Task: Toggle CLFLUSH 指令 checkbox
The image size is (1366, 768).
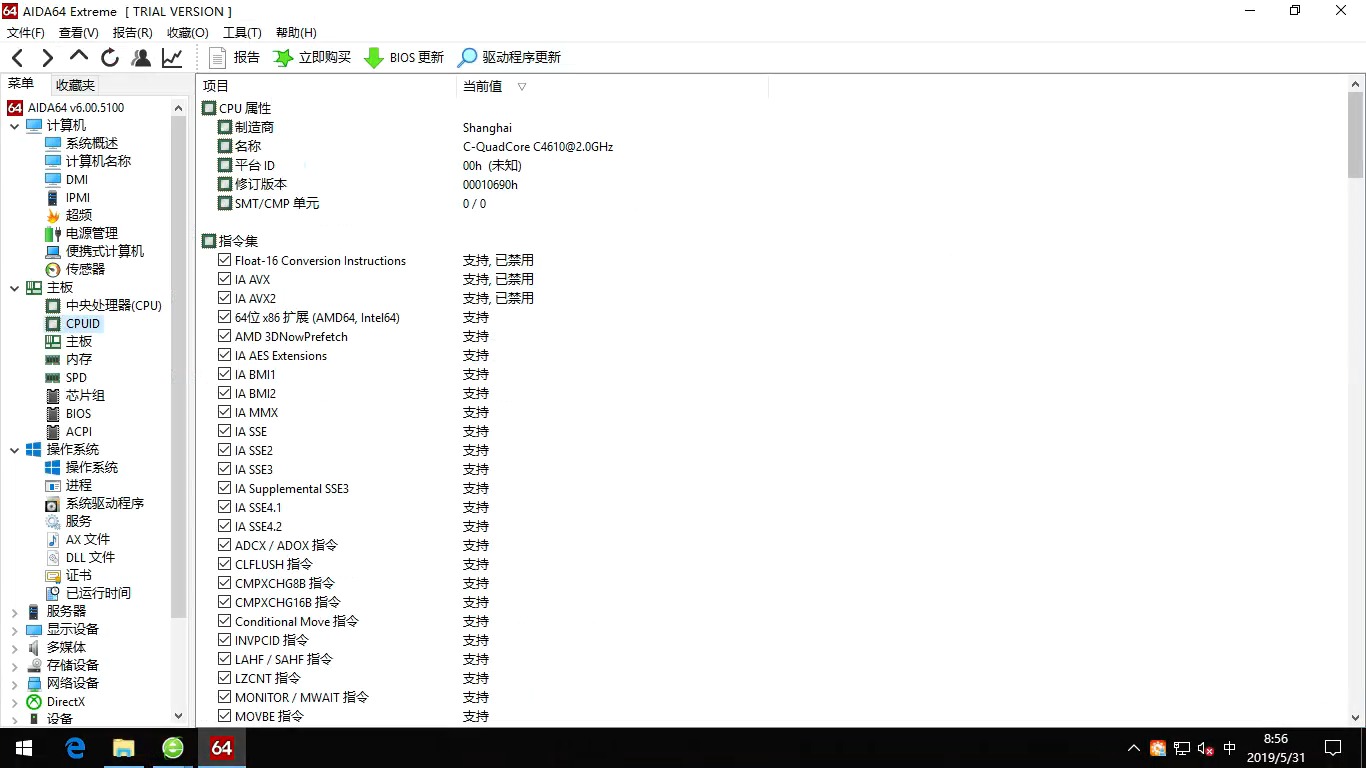Action: (225, 564)
